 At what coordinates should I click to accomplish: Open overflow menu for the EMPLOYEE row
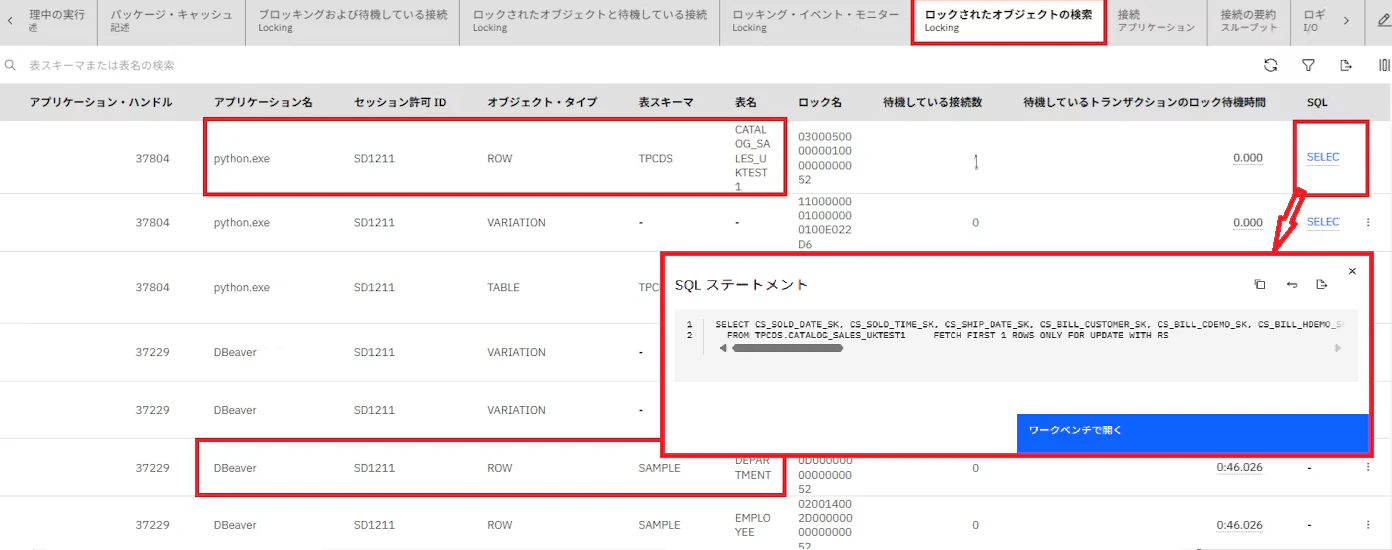(1368, 525)
